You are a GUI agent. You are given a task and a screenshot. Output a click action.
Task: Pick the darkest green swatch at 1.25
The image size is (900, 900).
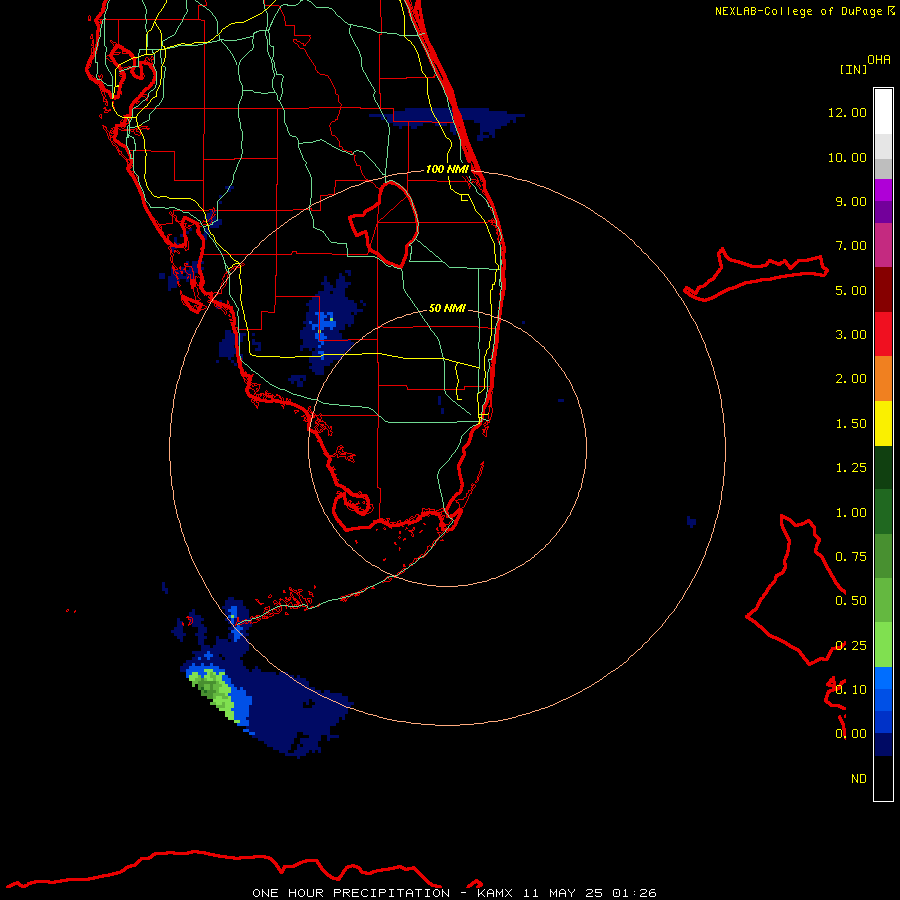click(x=883, y=467)
